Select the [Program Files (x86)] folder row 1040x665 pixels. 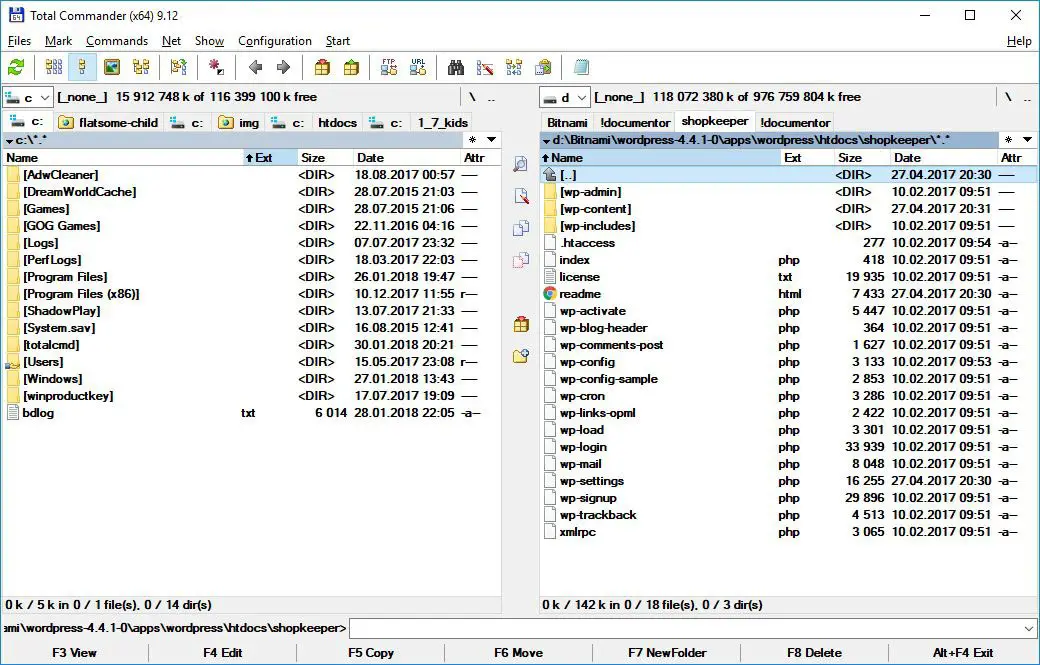252,294
